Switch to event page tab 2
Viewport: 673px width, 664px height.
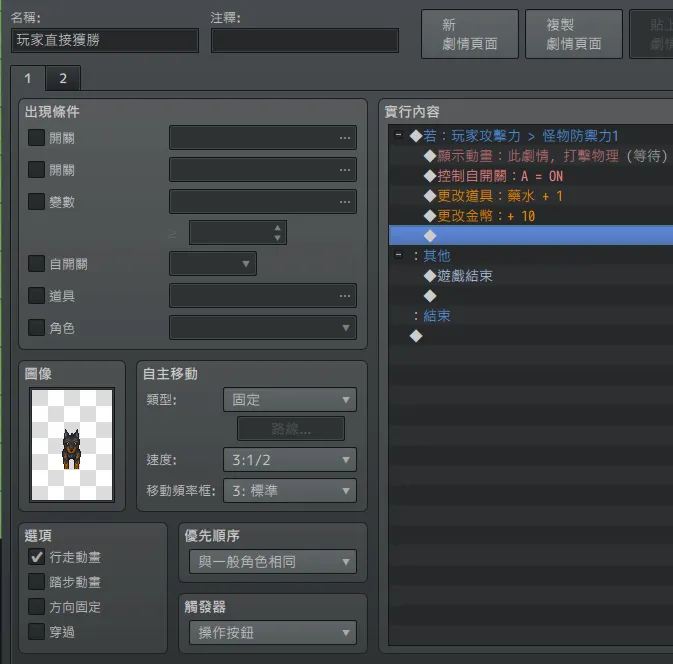pos(63,79)
